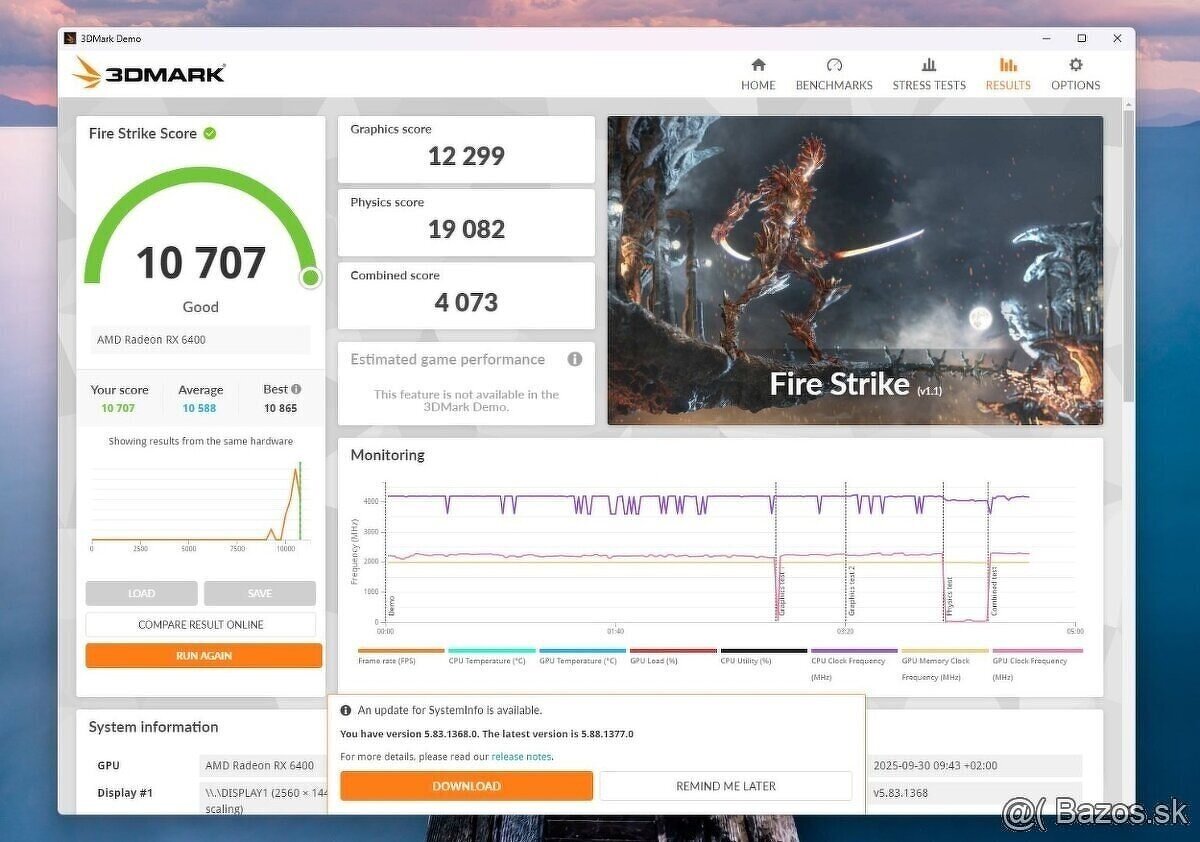The height and width of the screenshot is (842, 1200).
Task: Expand the System information section
Action: point(153,727)
